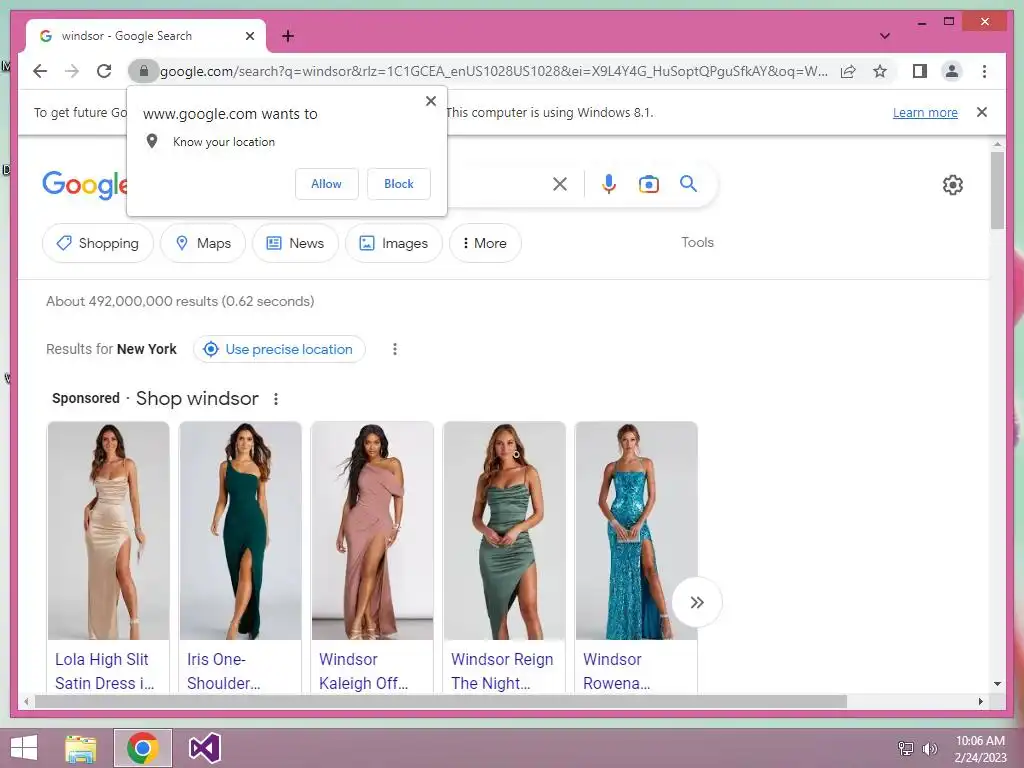The height and width of the screenshot is (768, 1024).
Task: Share this page with the share icon
Action: pos(848,71)
